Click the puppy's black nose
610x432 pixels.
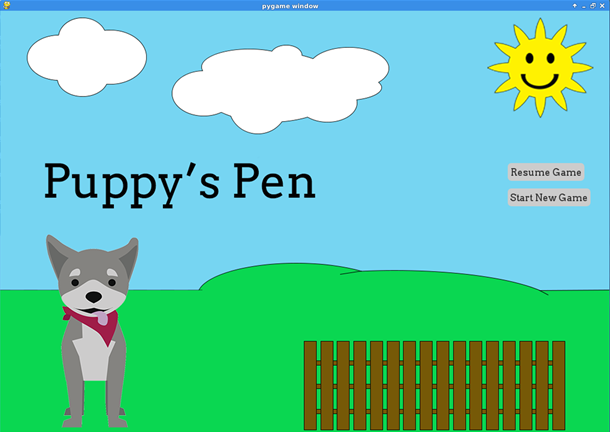93,296
